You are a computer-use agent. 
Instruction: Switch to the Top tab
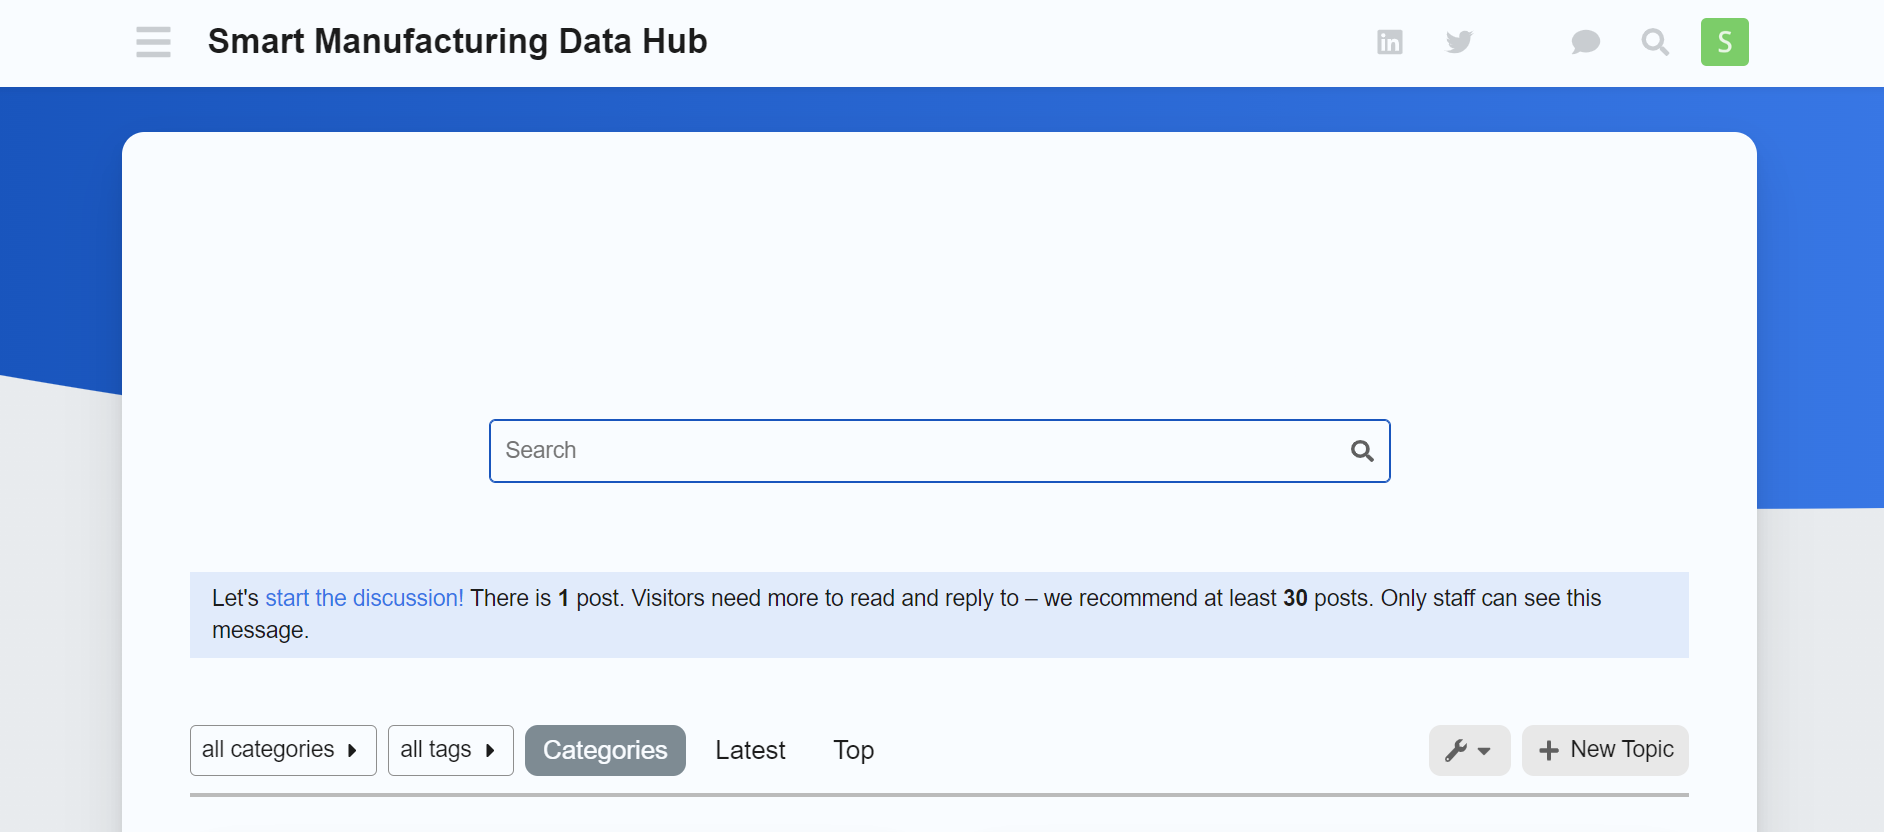853,750
